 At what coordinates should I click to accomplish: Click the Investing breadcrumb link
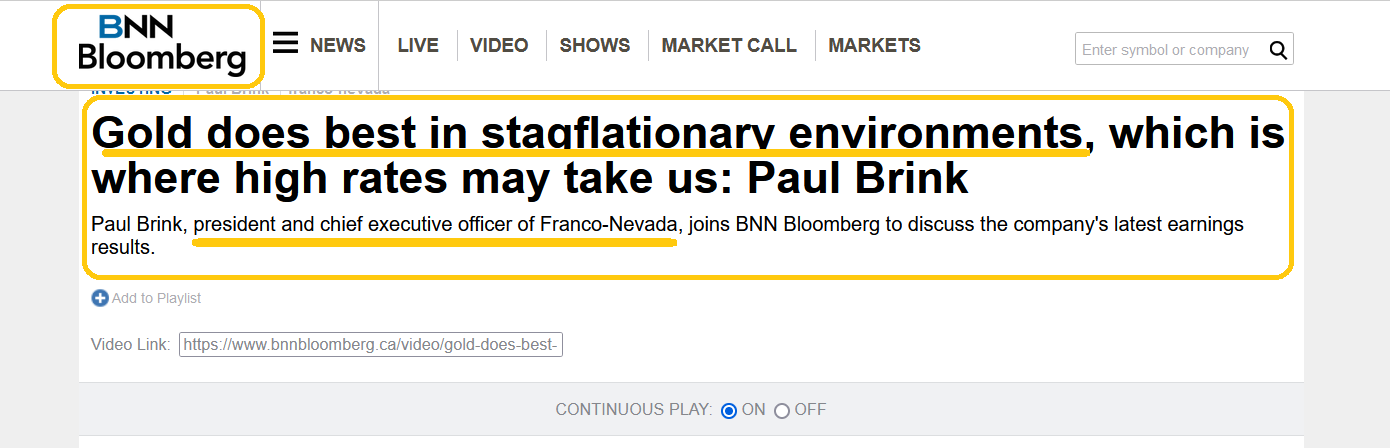[x=131, y=91]
